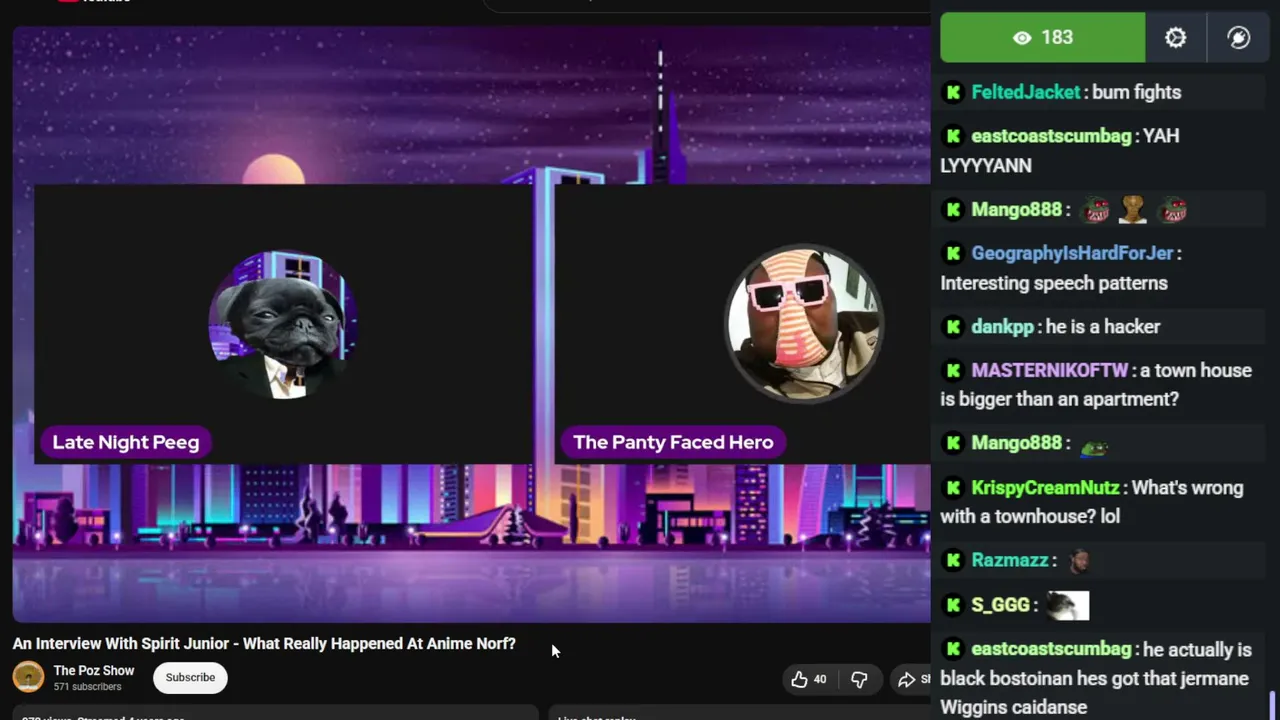This screenshot has height=720, width=1280.
Task: Click last emote in Mango888's three-emote message
Action: [x=1173, y=210]
